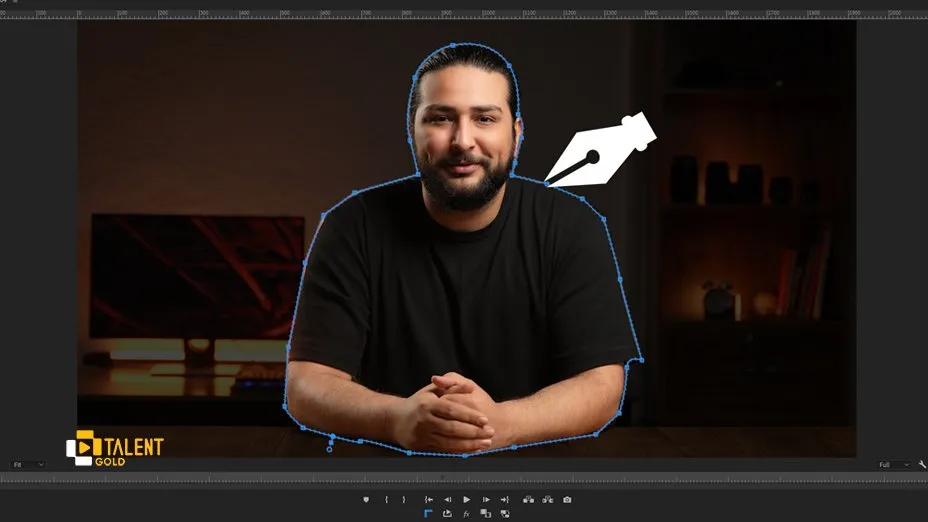Toggle the comparison view icon

pyautogui.click(x=485, y=513)
